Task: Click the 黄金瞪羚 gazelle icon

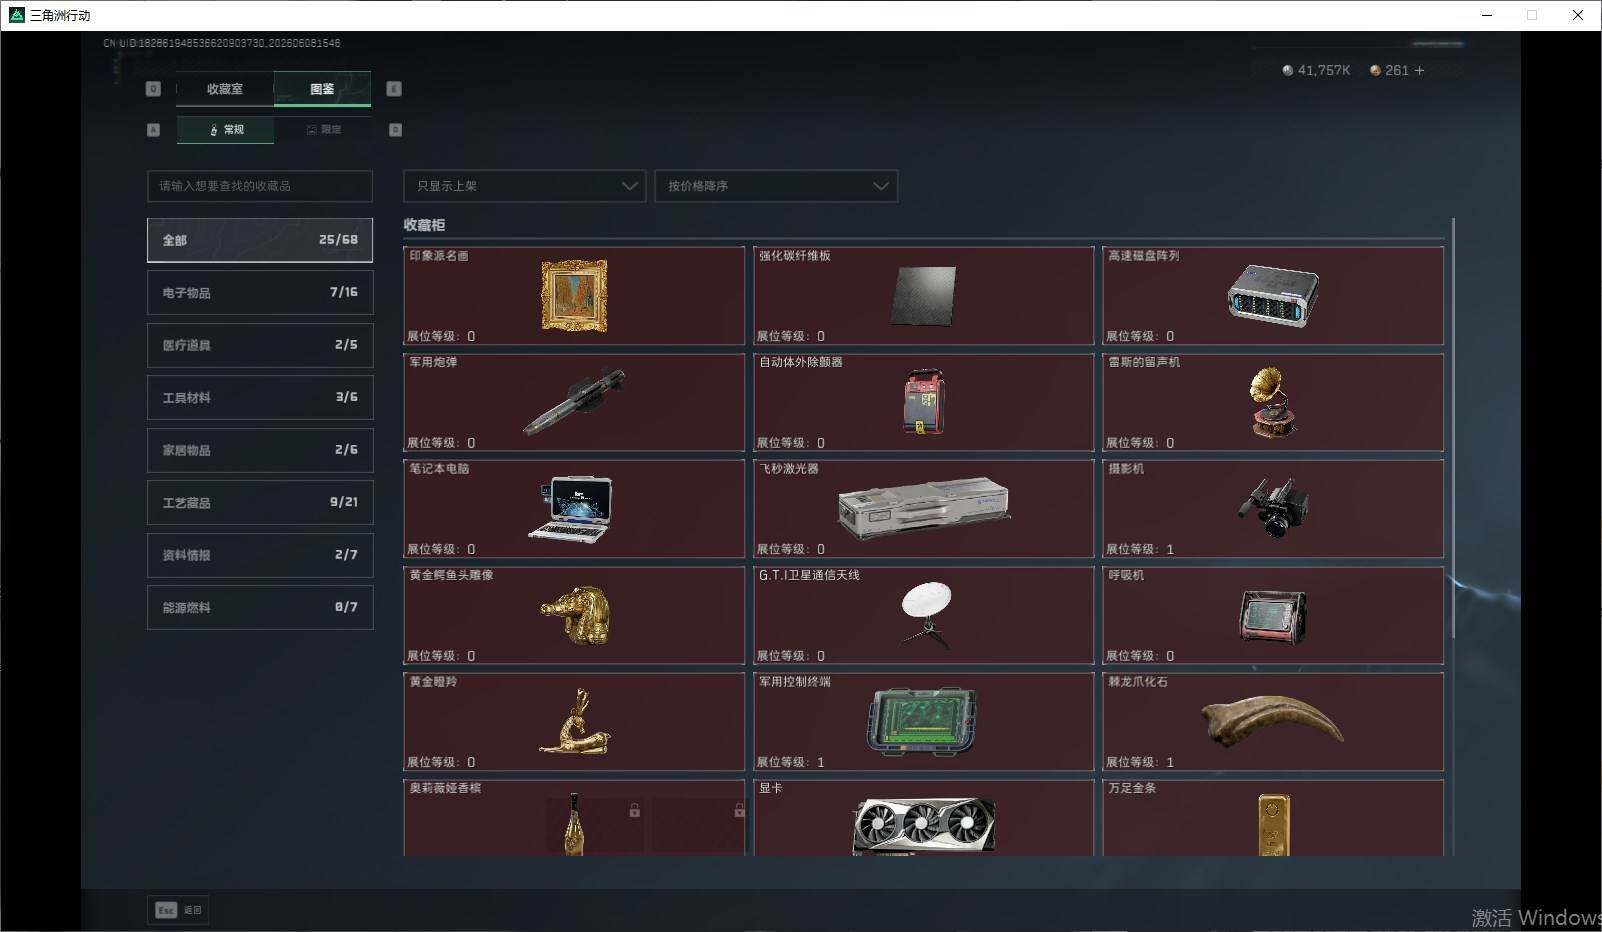Action: [574, 722]
